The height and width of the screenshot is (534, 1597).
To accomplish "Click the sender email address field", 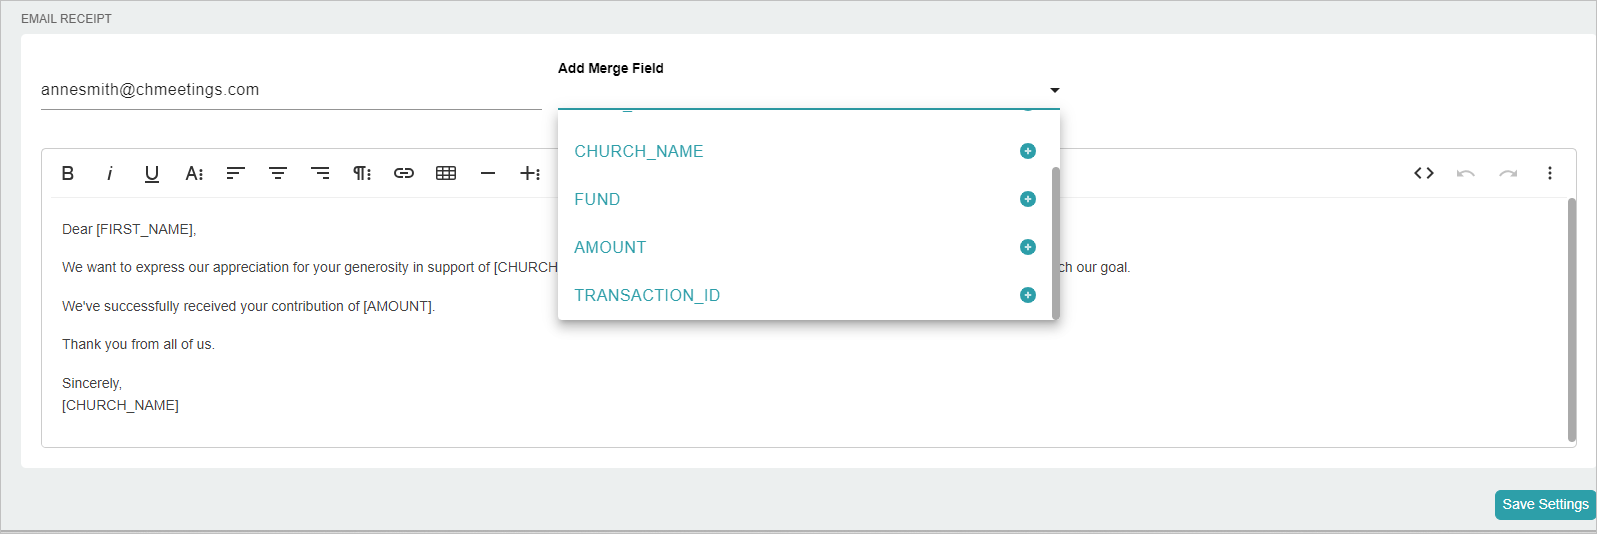I will (291, 90).
